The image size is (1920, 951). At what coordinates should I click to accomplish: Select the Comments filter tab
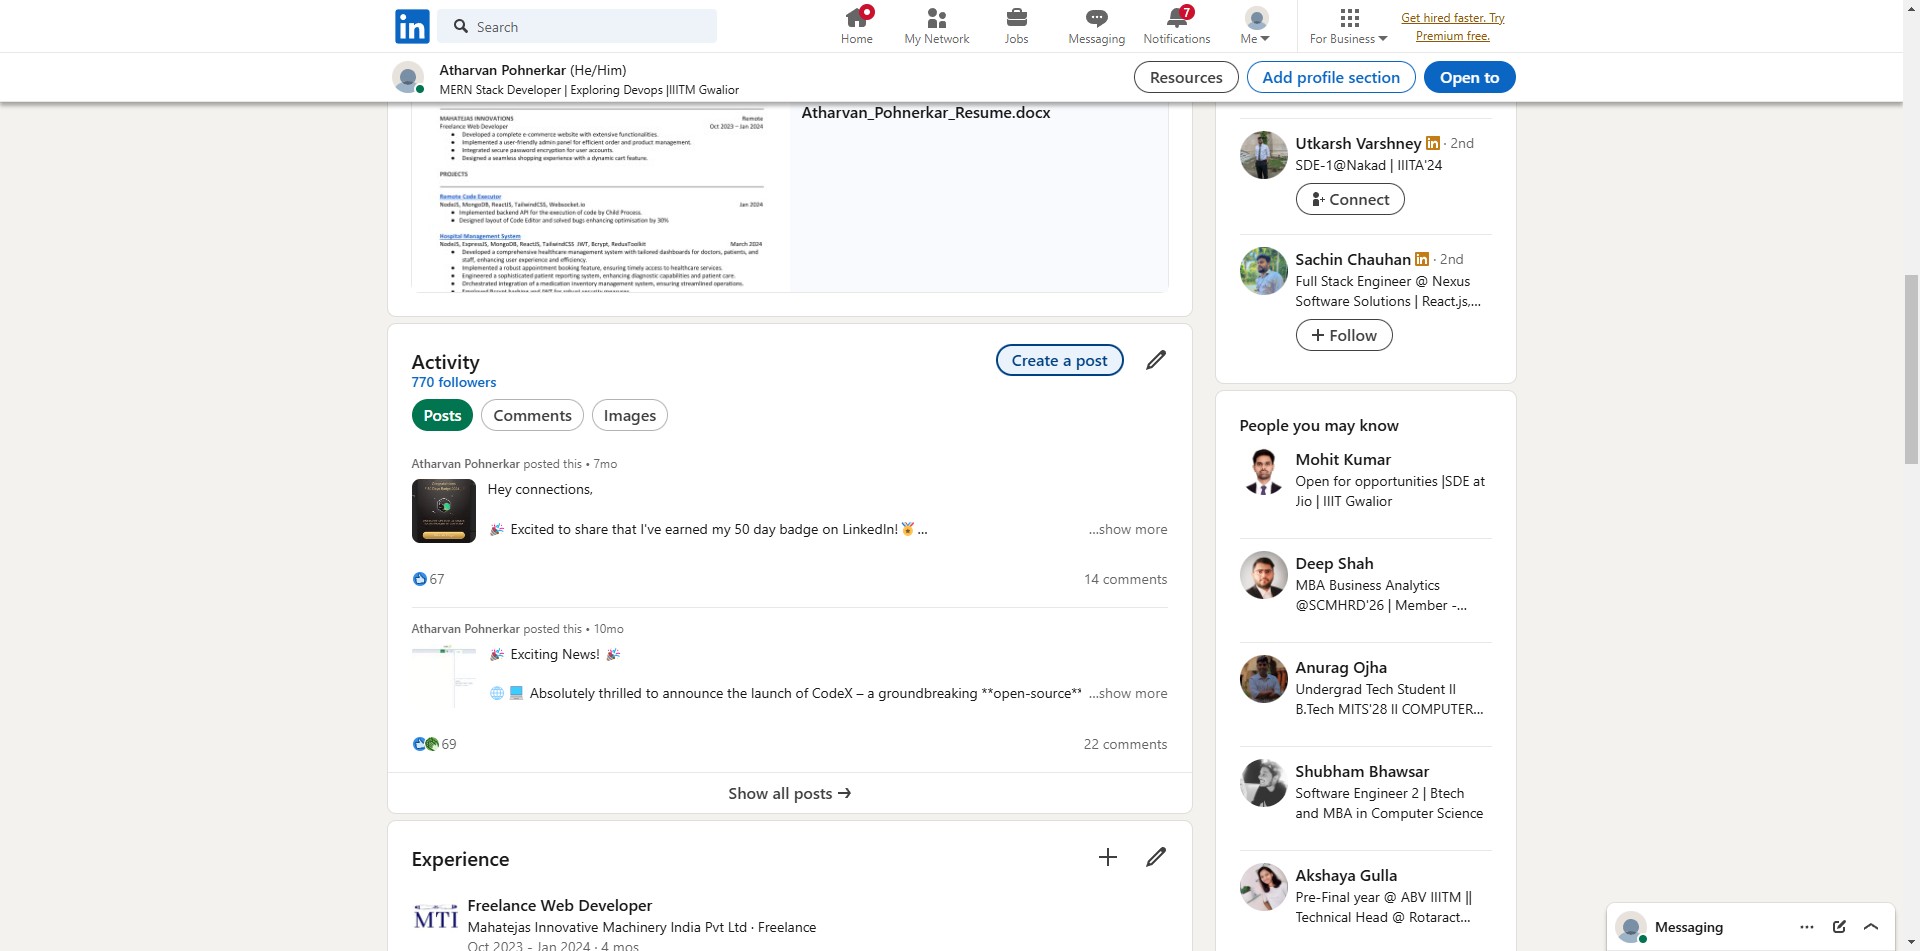click(x=532, y=415)
